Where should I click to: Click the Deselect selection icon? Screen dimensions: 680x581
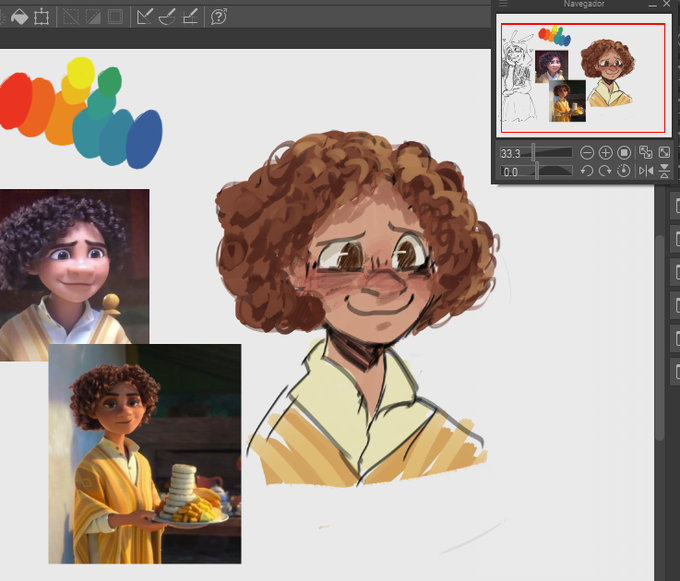coord(71,17)
